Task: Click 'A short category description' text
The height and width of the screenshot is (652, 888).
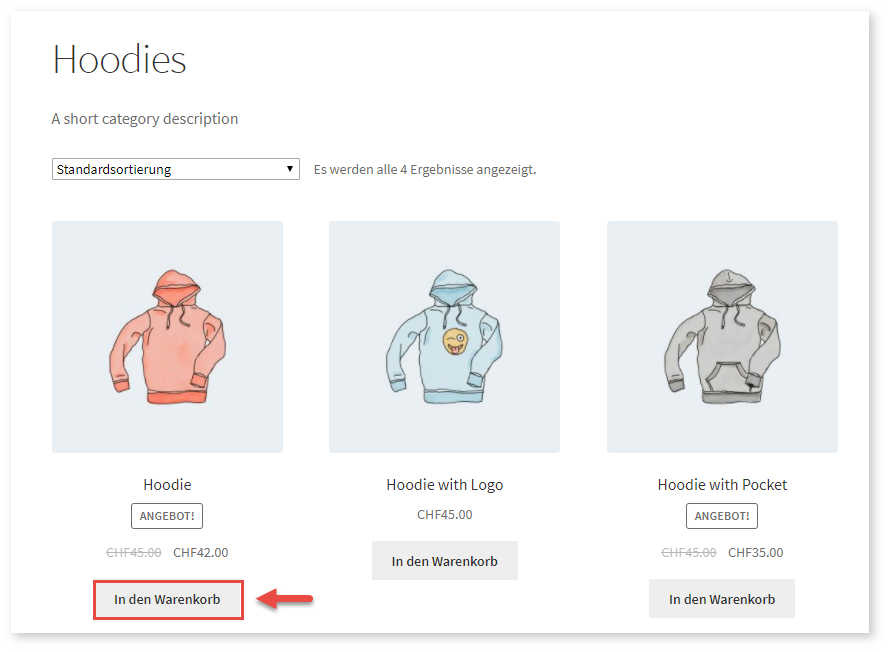Action: pyautogui.click(x=145, y=119)
